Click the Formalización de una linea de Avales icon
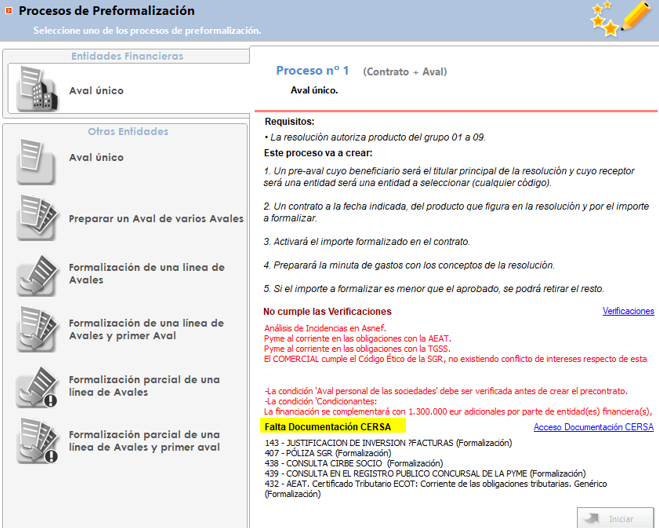 [x=37, y=275]
